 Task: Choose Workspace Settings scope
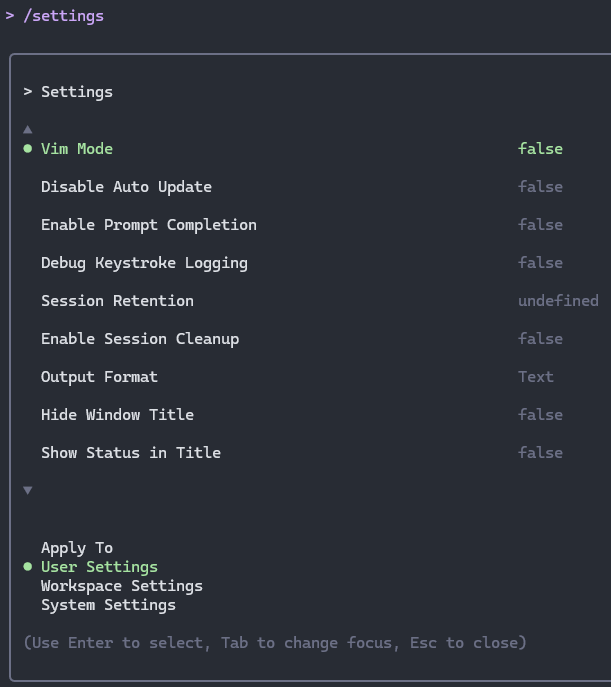(121, 586)
